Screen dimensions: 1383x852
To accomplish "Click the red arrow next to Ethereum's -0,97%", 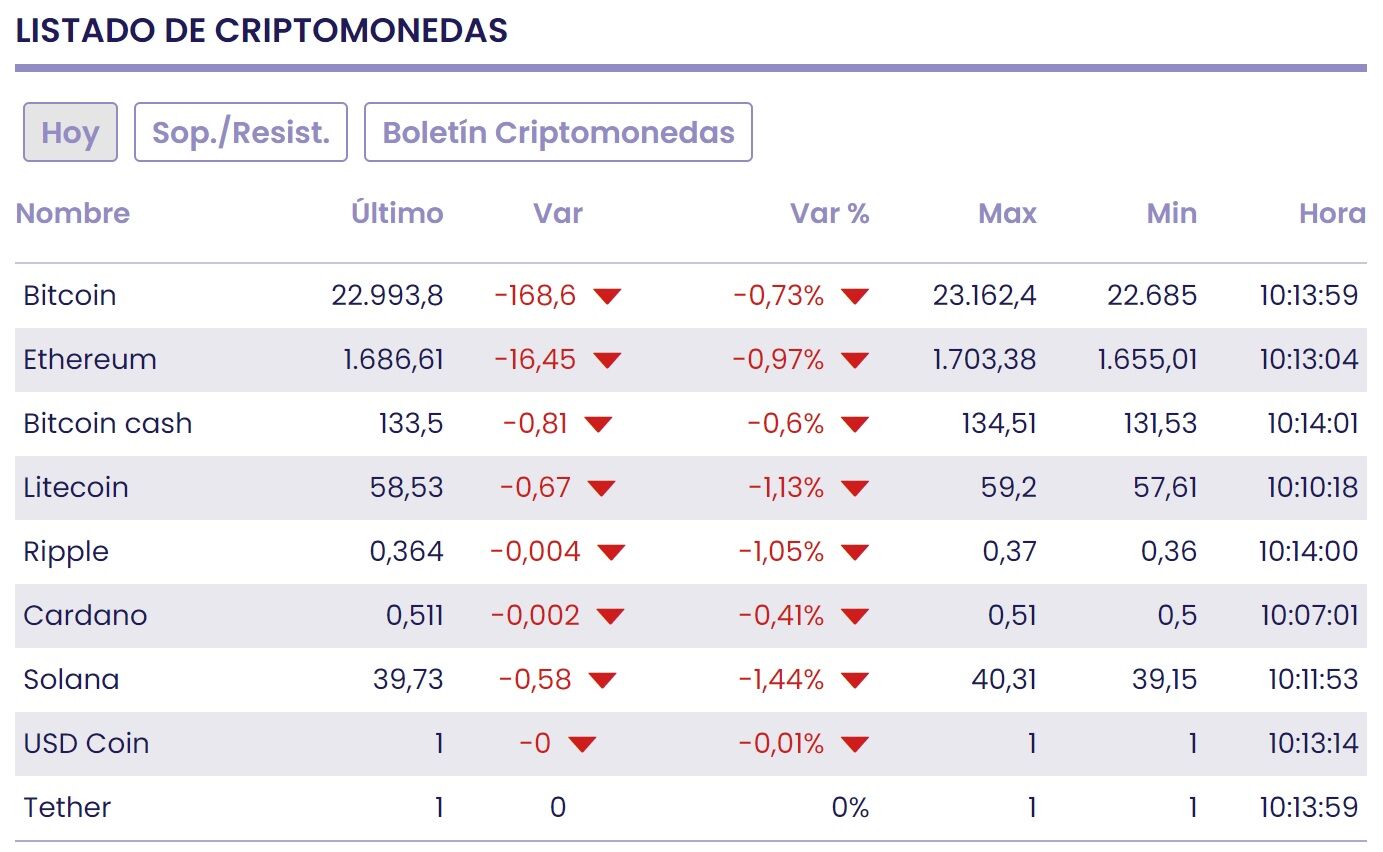I will tap(855, 360).
